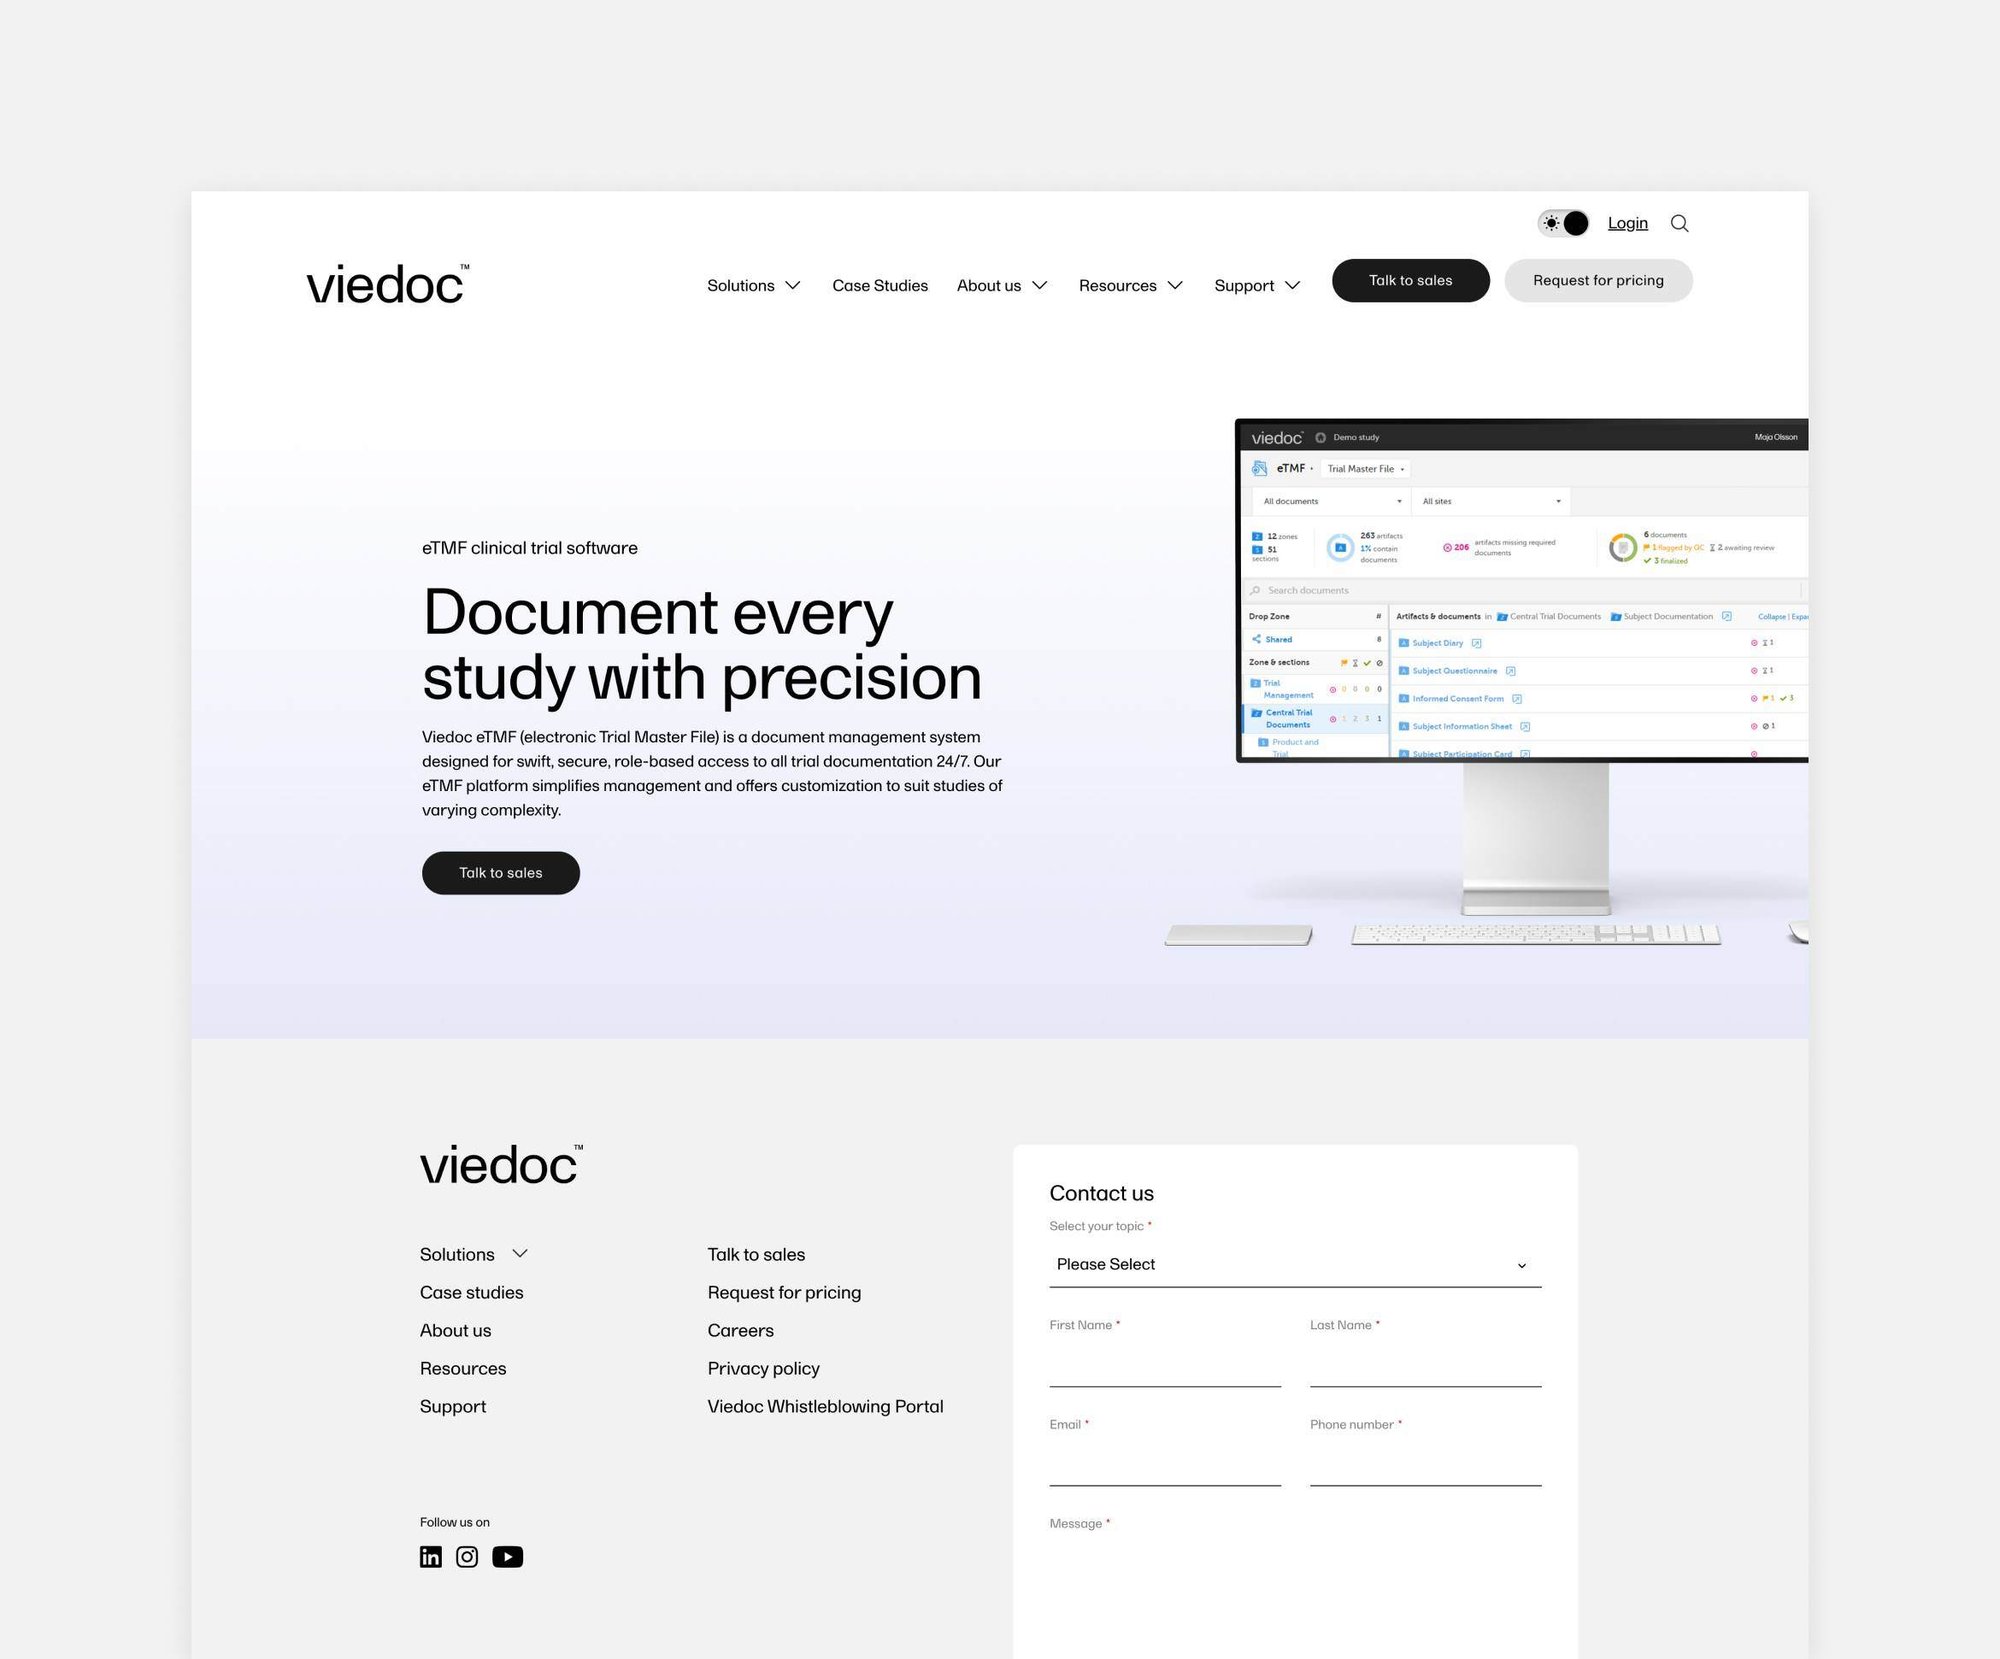Click the search icon in top navigation
Screen dimensions: 2000x1659
(x=1681, y=224)
